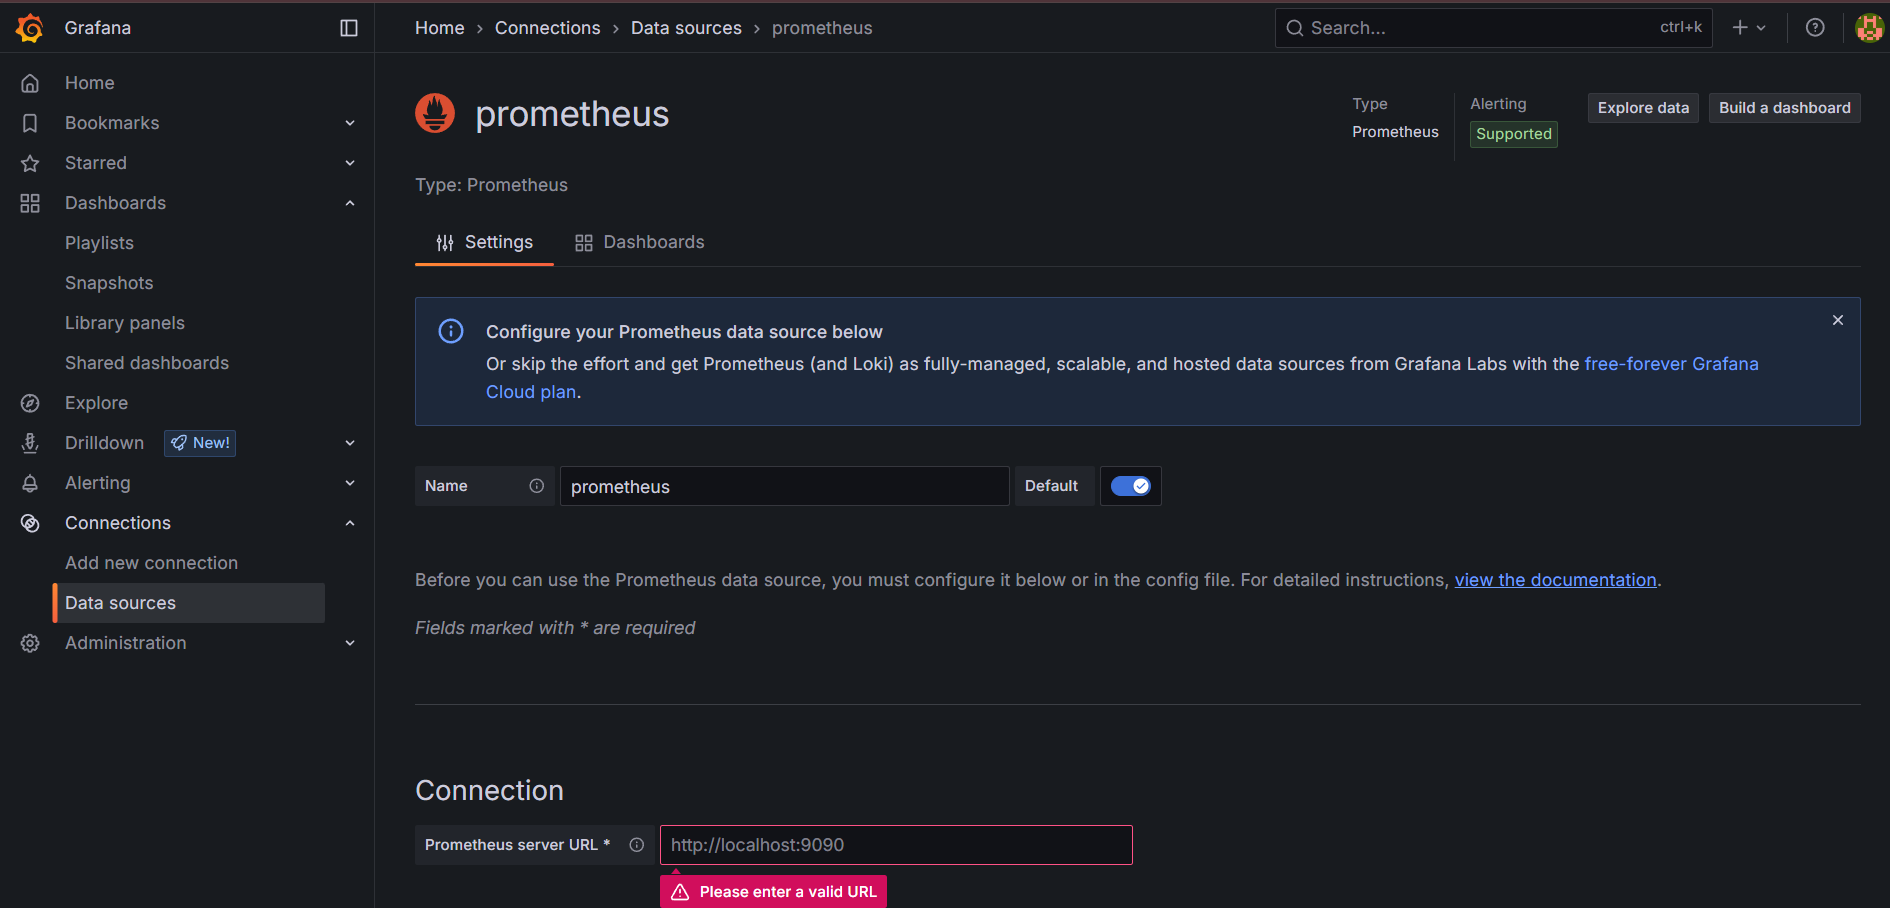Click the search magnifier icon

(1294, 28)
